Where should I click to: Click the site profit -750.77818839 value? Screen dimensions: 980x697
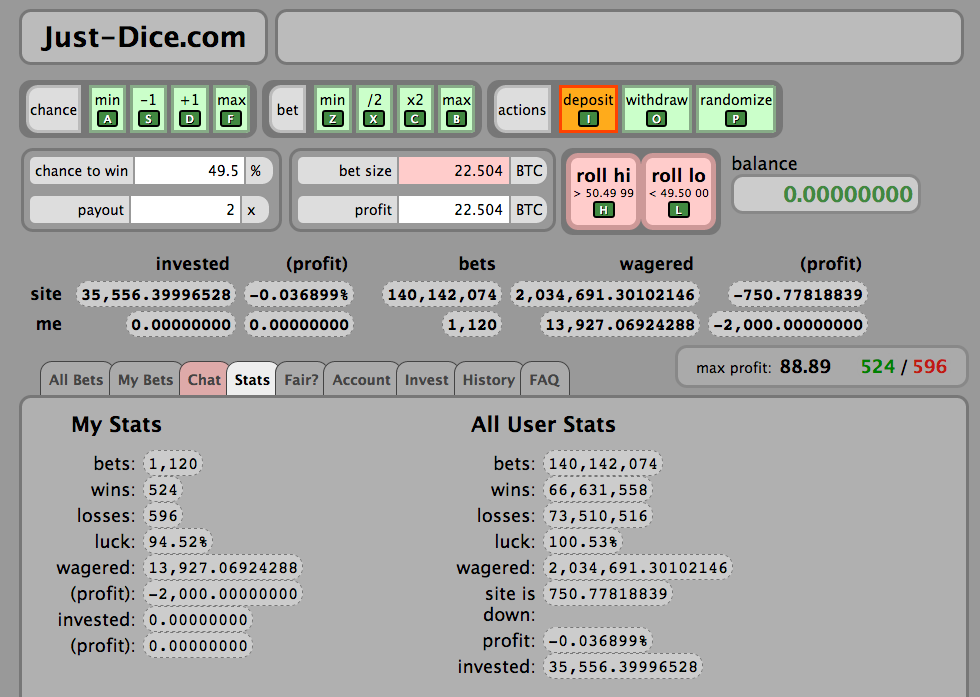(798, 294)
